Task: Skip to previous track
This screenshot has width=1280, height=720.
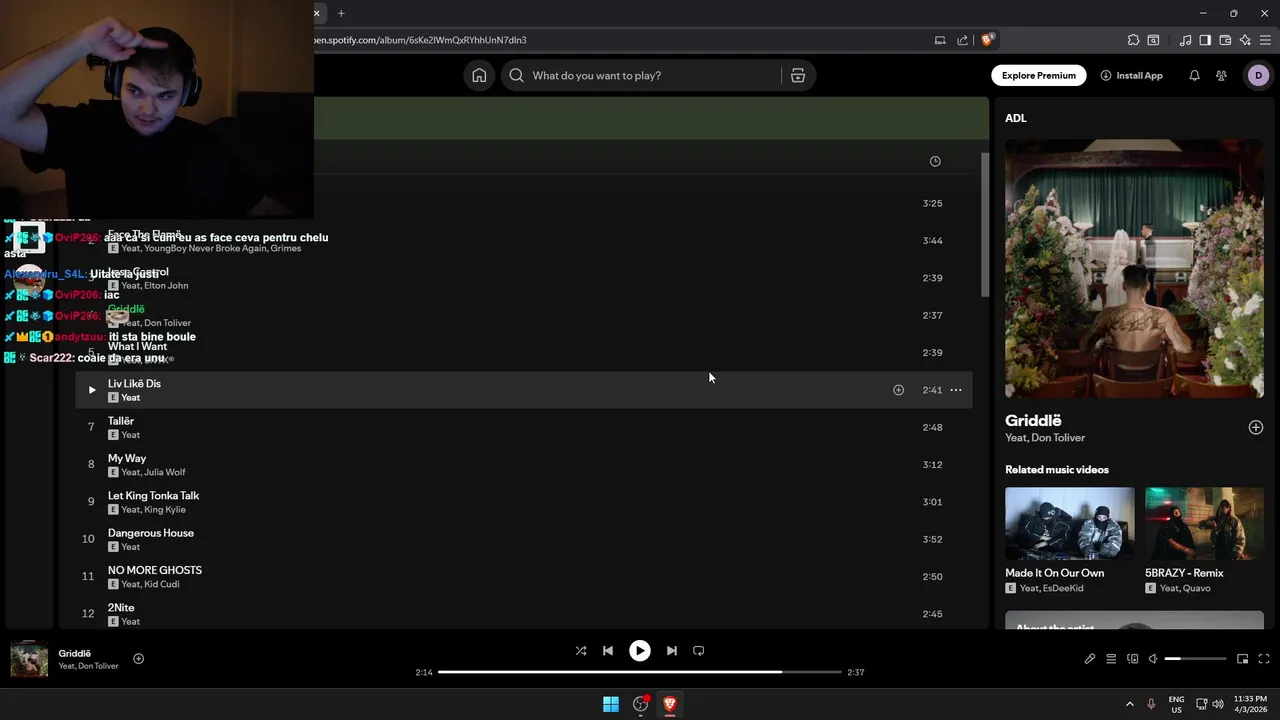Action: (608, 650)
